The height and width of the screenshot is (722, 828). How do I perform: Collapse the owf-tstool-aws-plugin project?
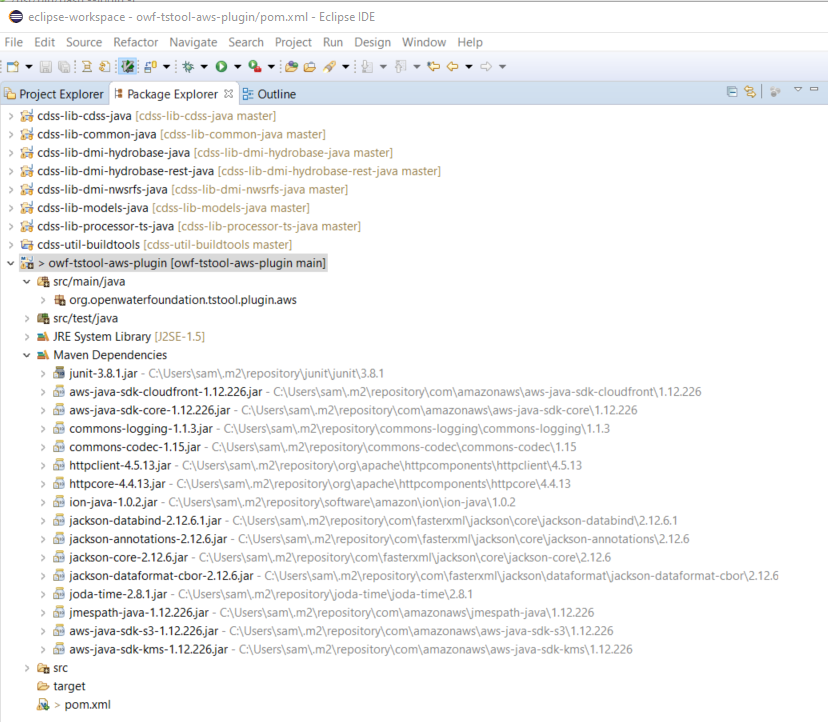[x=11, y=263]
